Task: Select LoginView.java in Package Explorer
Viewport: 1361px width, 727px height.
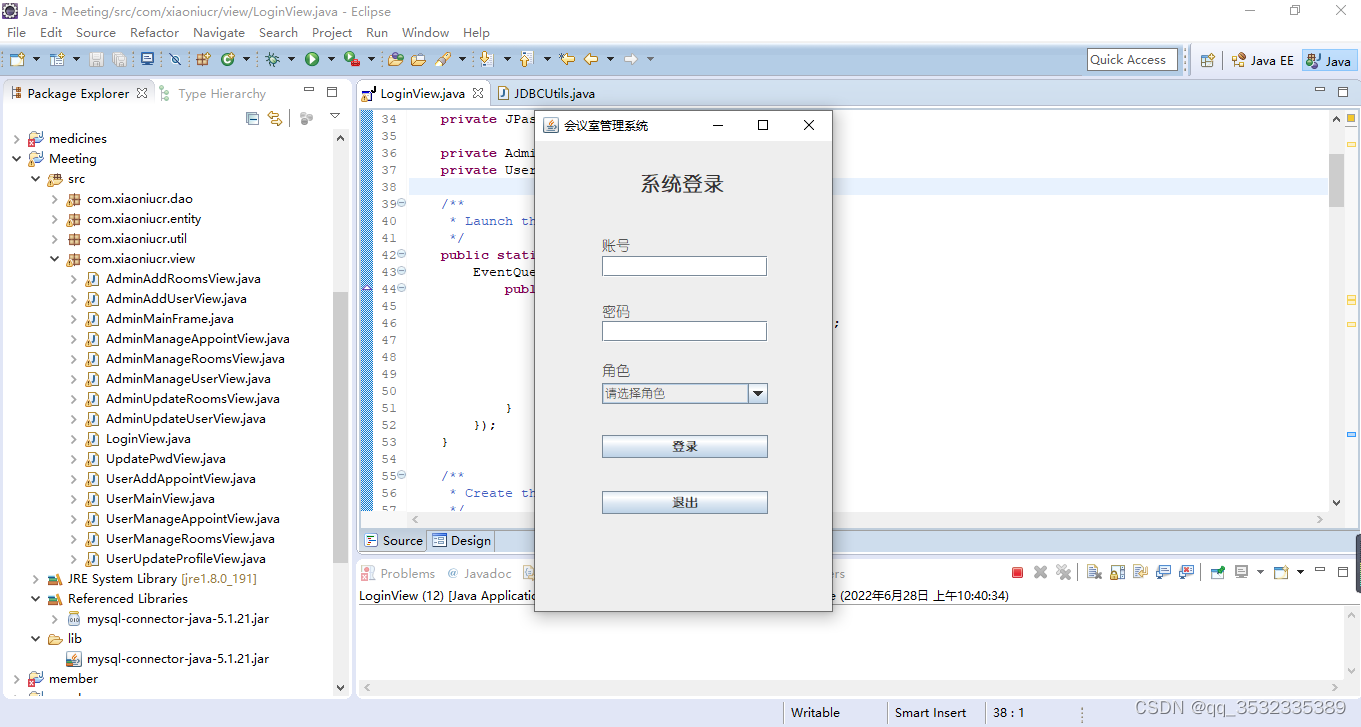Action: 148,439
